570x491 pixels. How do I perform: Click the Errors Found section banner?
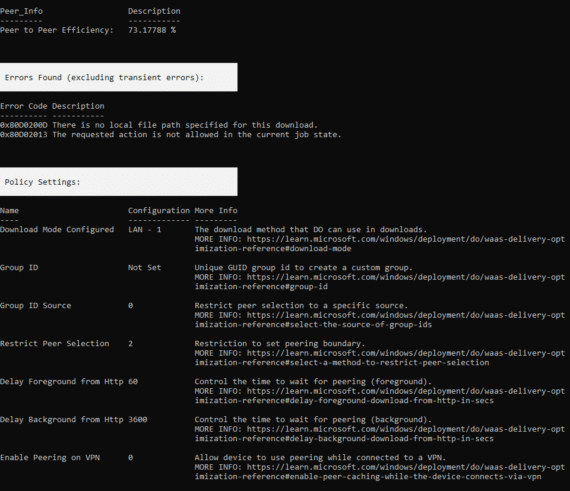[119, 77]
